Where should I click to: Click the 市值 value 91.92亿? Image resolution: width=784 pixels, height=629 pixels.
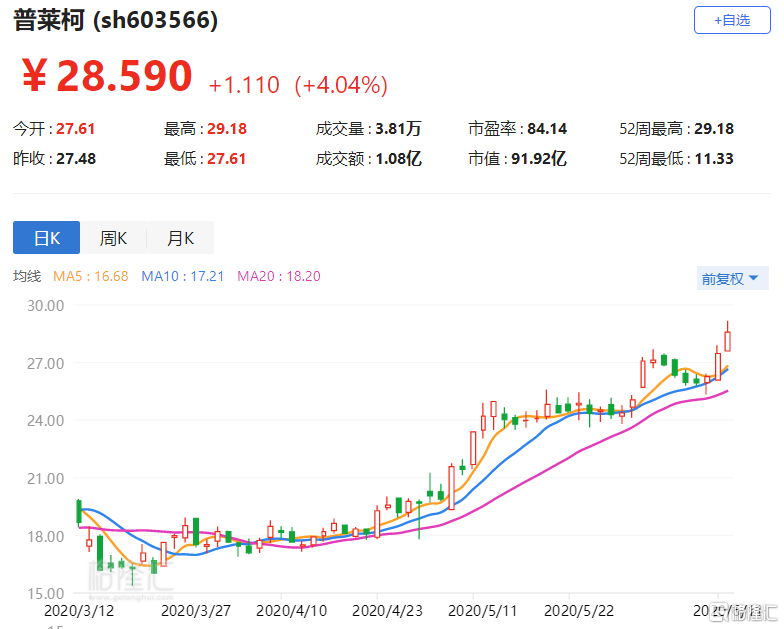[539, 158]
